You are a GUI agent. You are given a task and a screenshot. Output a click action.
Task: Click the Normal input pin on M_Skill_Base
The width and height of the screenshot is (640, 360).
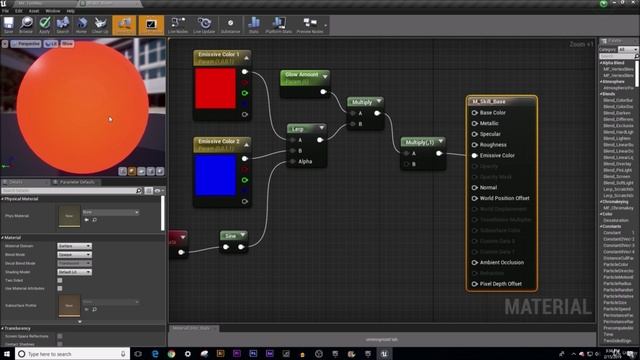click(475, 188)
